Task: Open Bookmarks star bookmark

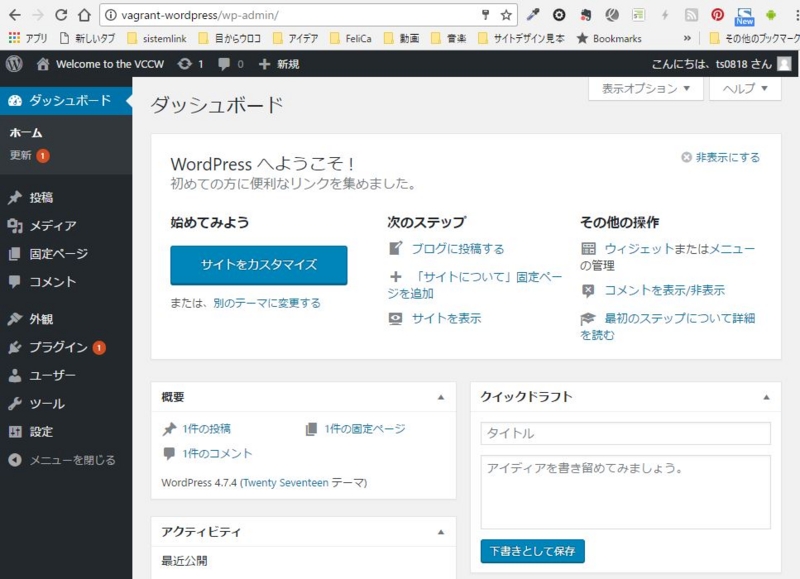Action: point(609,38)
